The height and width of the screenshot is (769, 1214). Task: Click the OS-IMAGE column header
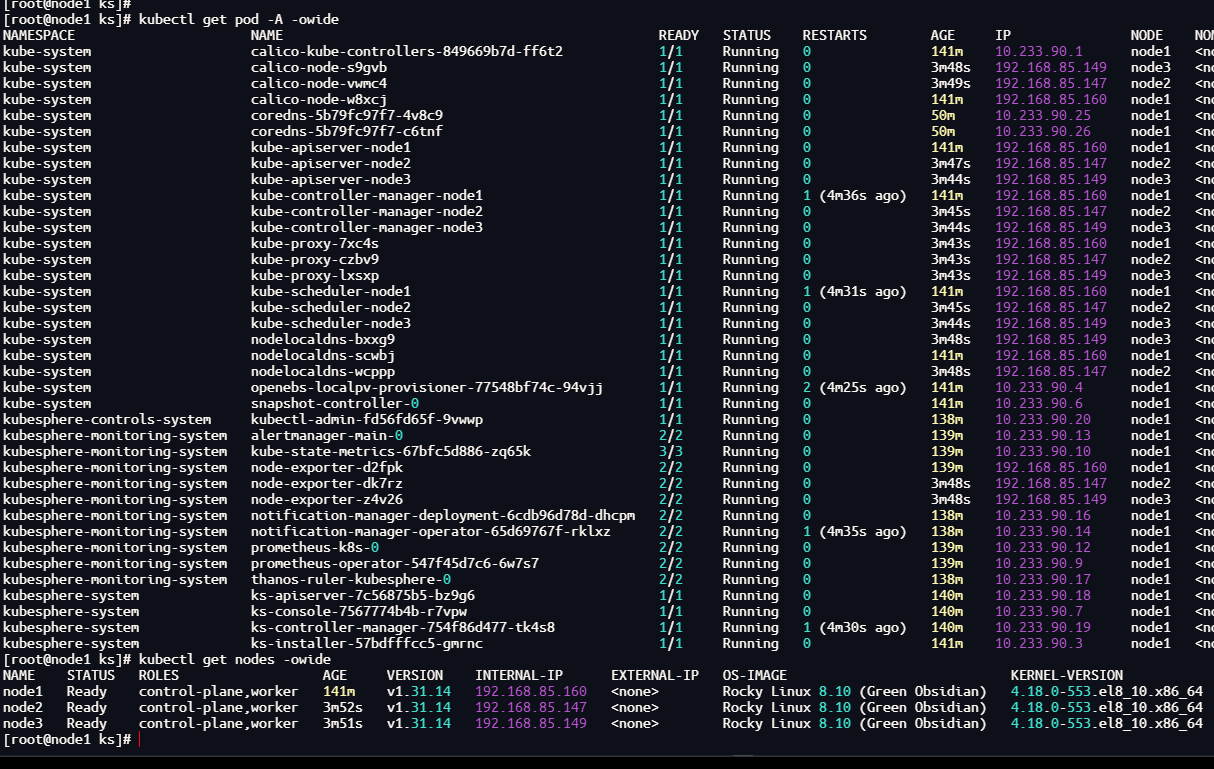tap(754, 675)
